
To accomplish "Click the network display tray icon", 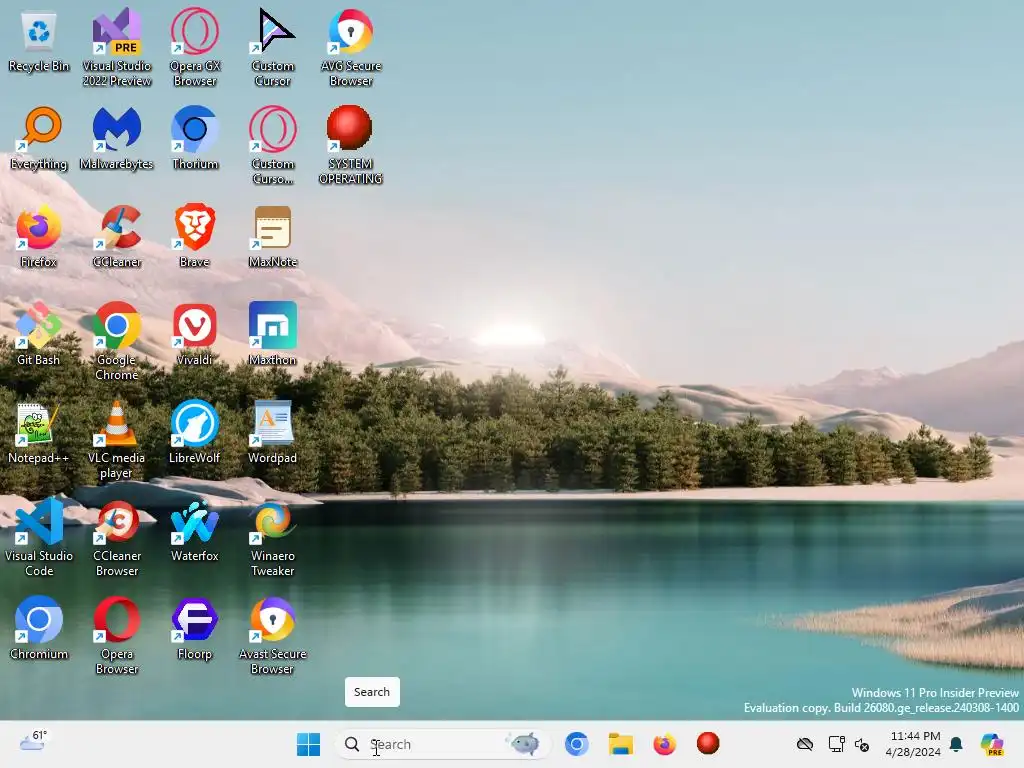I will pyautogui.click(x=836, y=744).
